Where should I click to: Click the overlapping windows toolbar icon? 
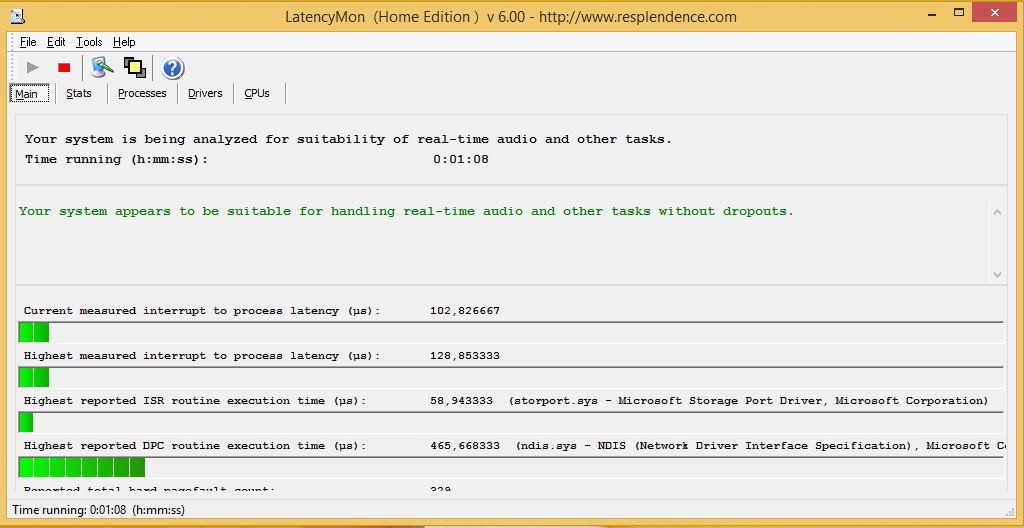(135, 67)
